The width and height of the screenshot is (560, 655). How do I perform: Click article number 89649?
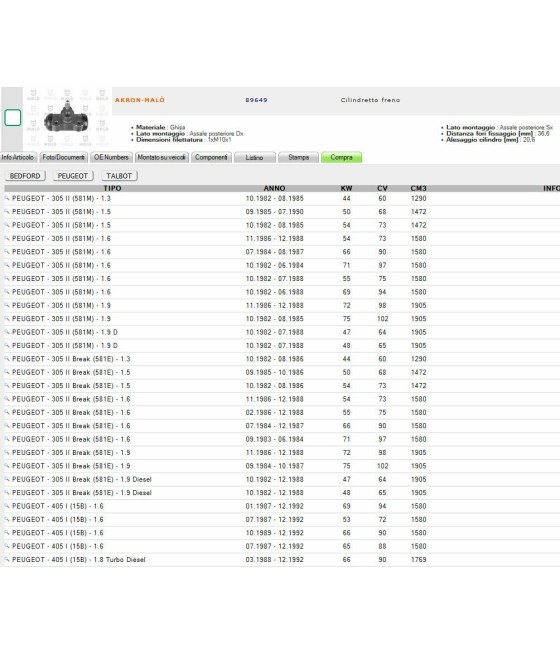256,100
